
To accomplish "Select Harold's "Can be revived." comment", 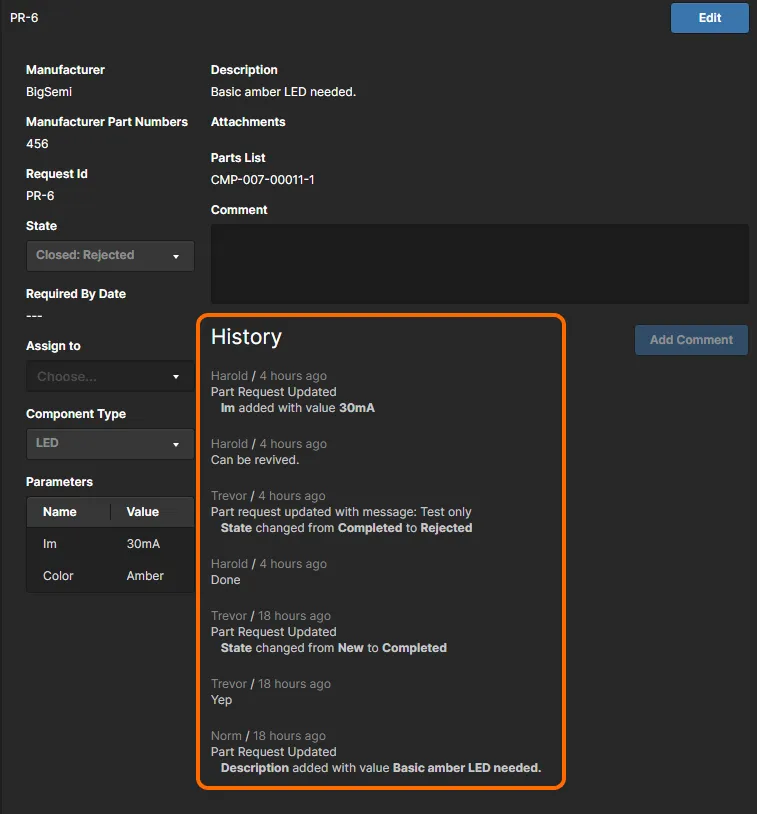I will point(255,460).
